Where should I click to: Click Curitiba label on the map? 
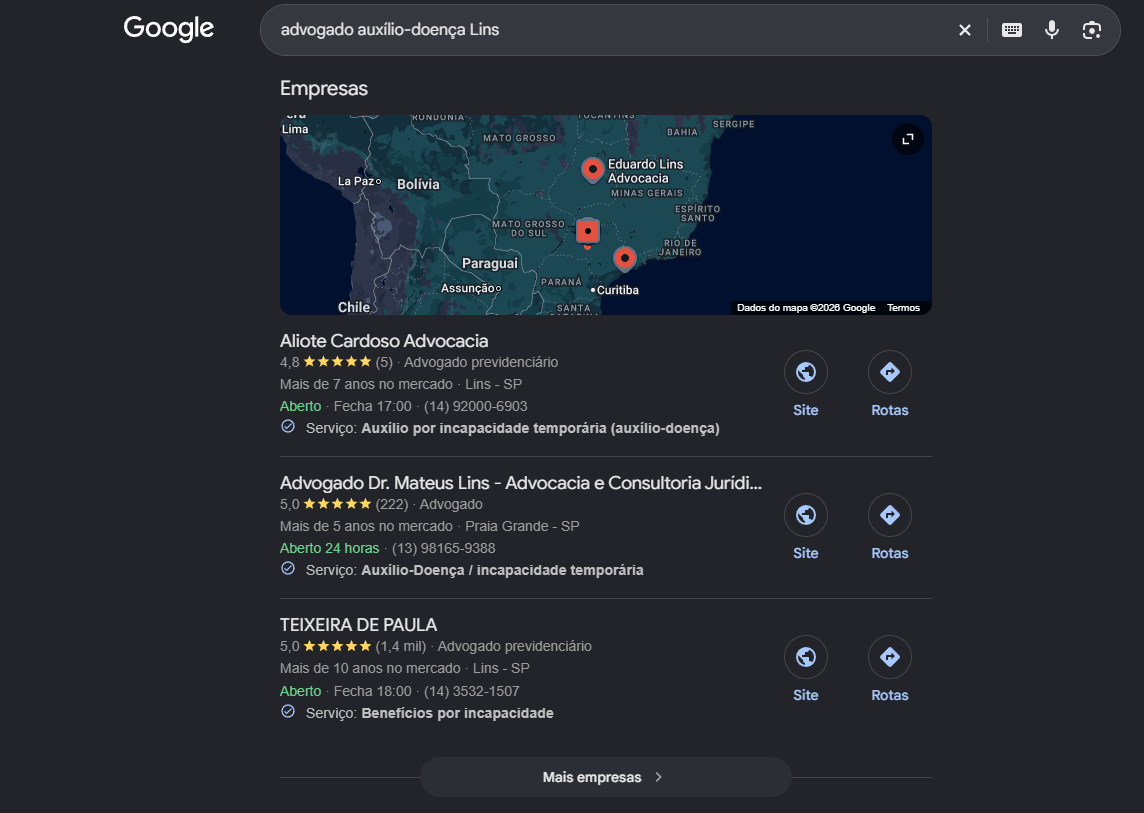[617, 290]
